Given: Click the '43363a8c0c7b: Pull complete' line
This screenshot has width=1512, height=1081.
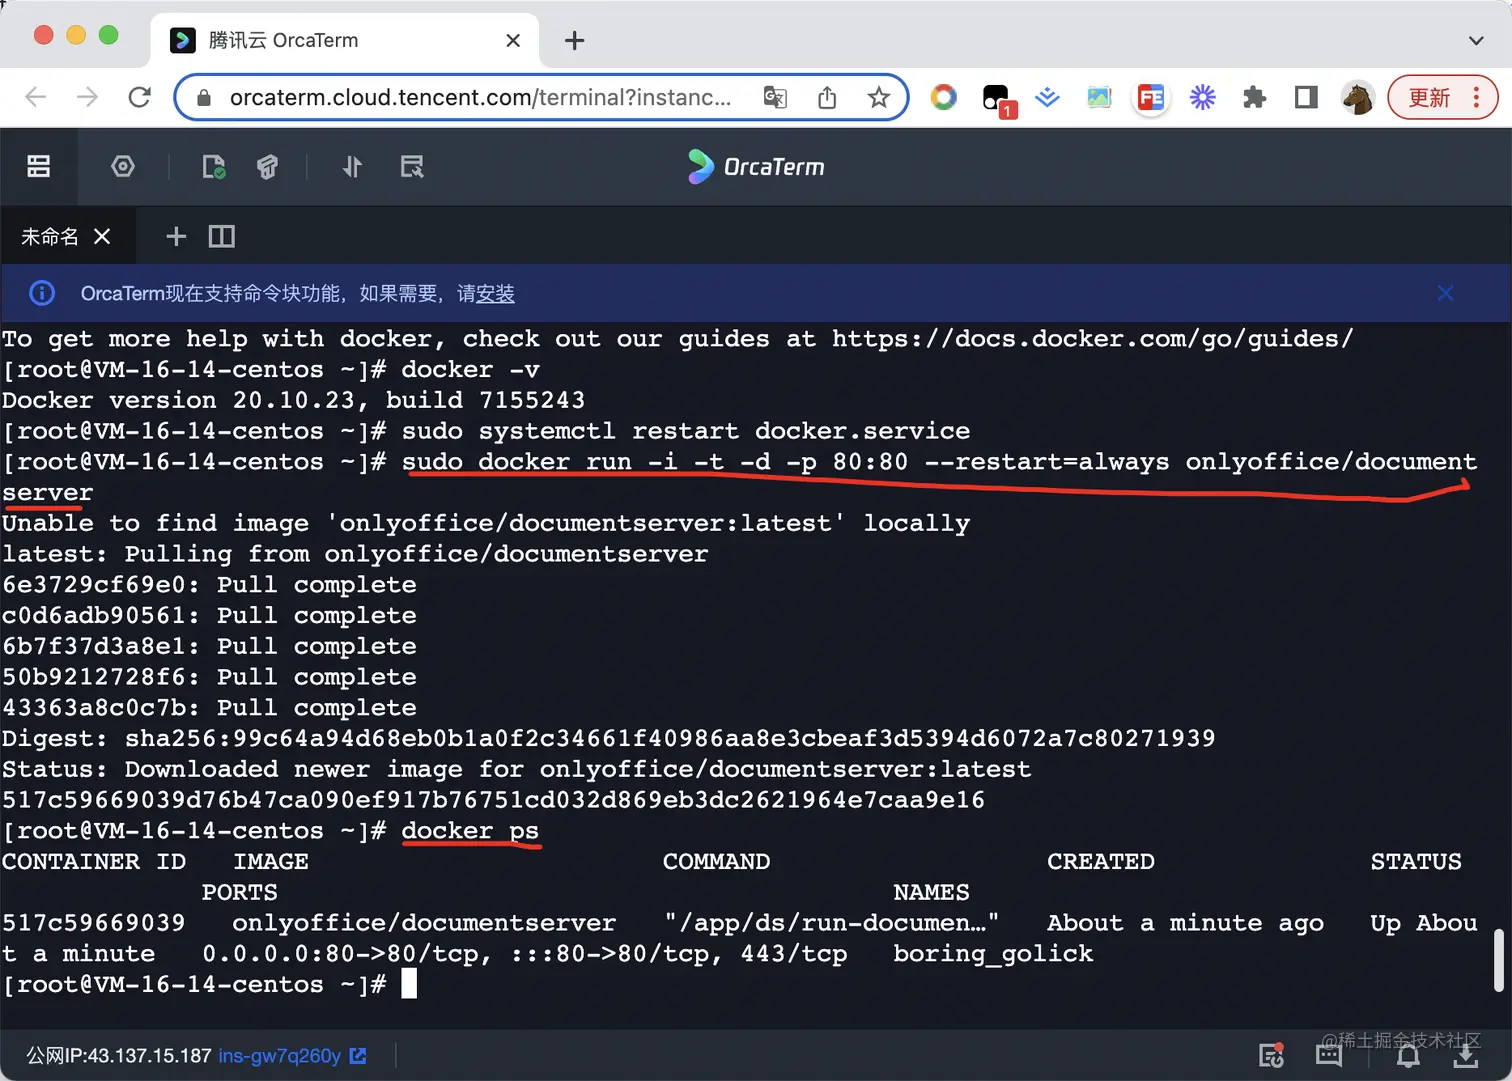Looking at the screenshot, I should pyautogui.click(x=209, y=708).
